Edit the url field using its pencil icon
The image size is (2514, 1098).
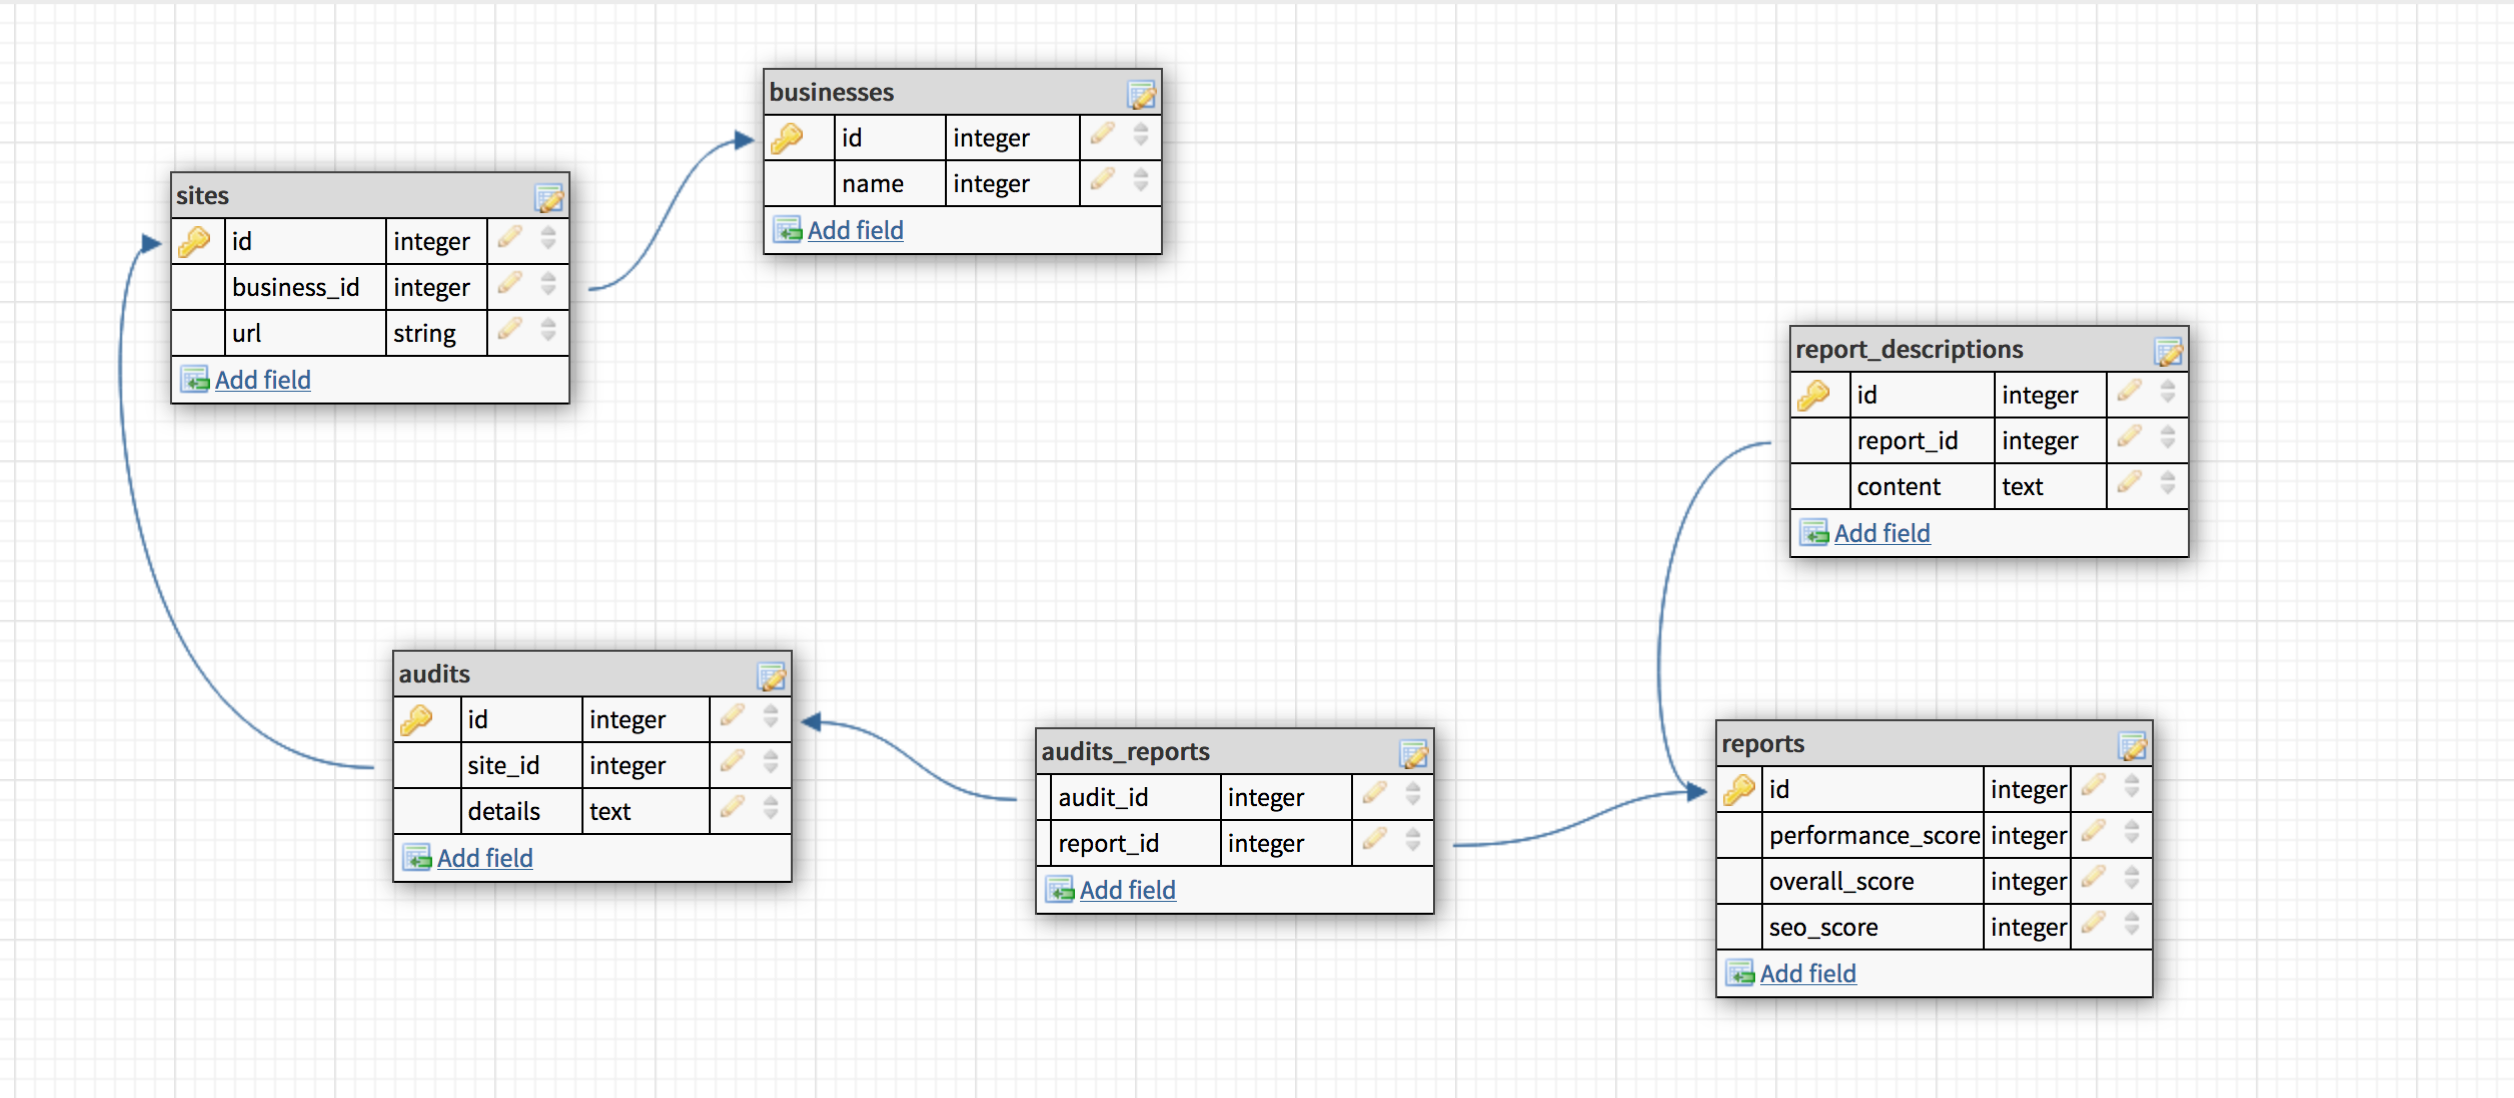(511, 332)
